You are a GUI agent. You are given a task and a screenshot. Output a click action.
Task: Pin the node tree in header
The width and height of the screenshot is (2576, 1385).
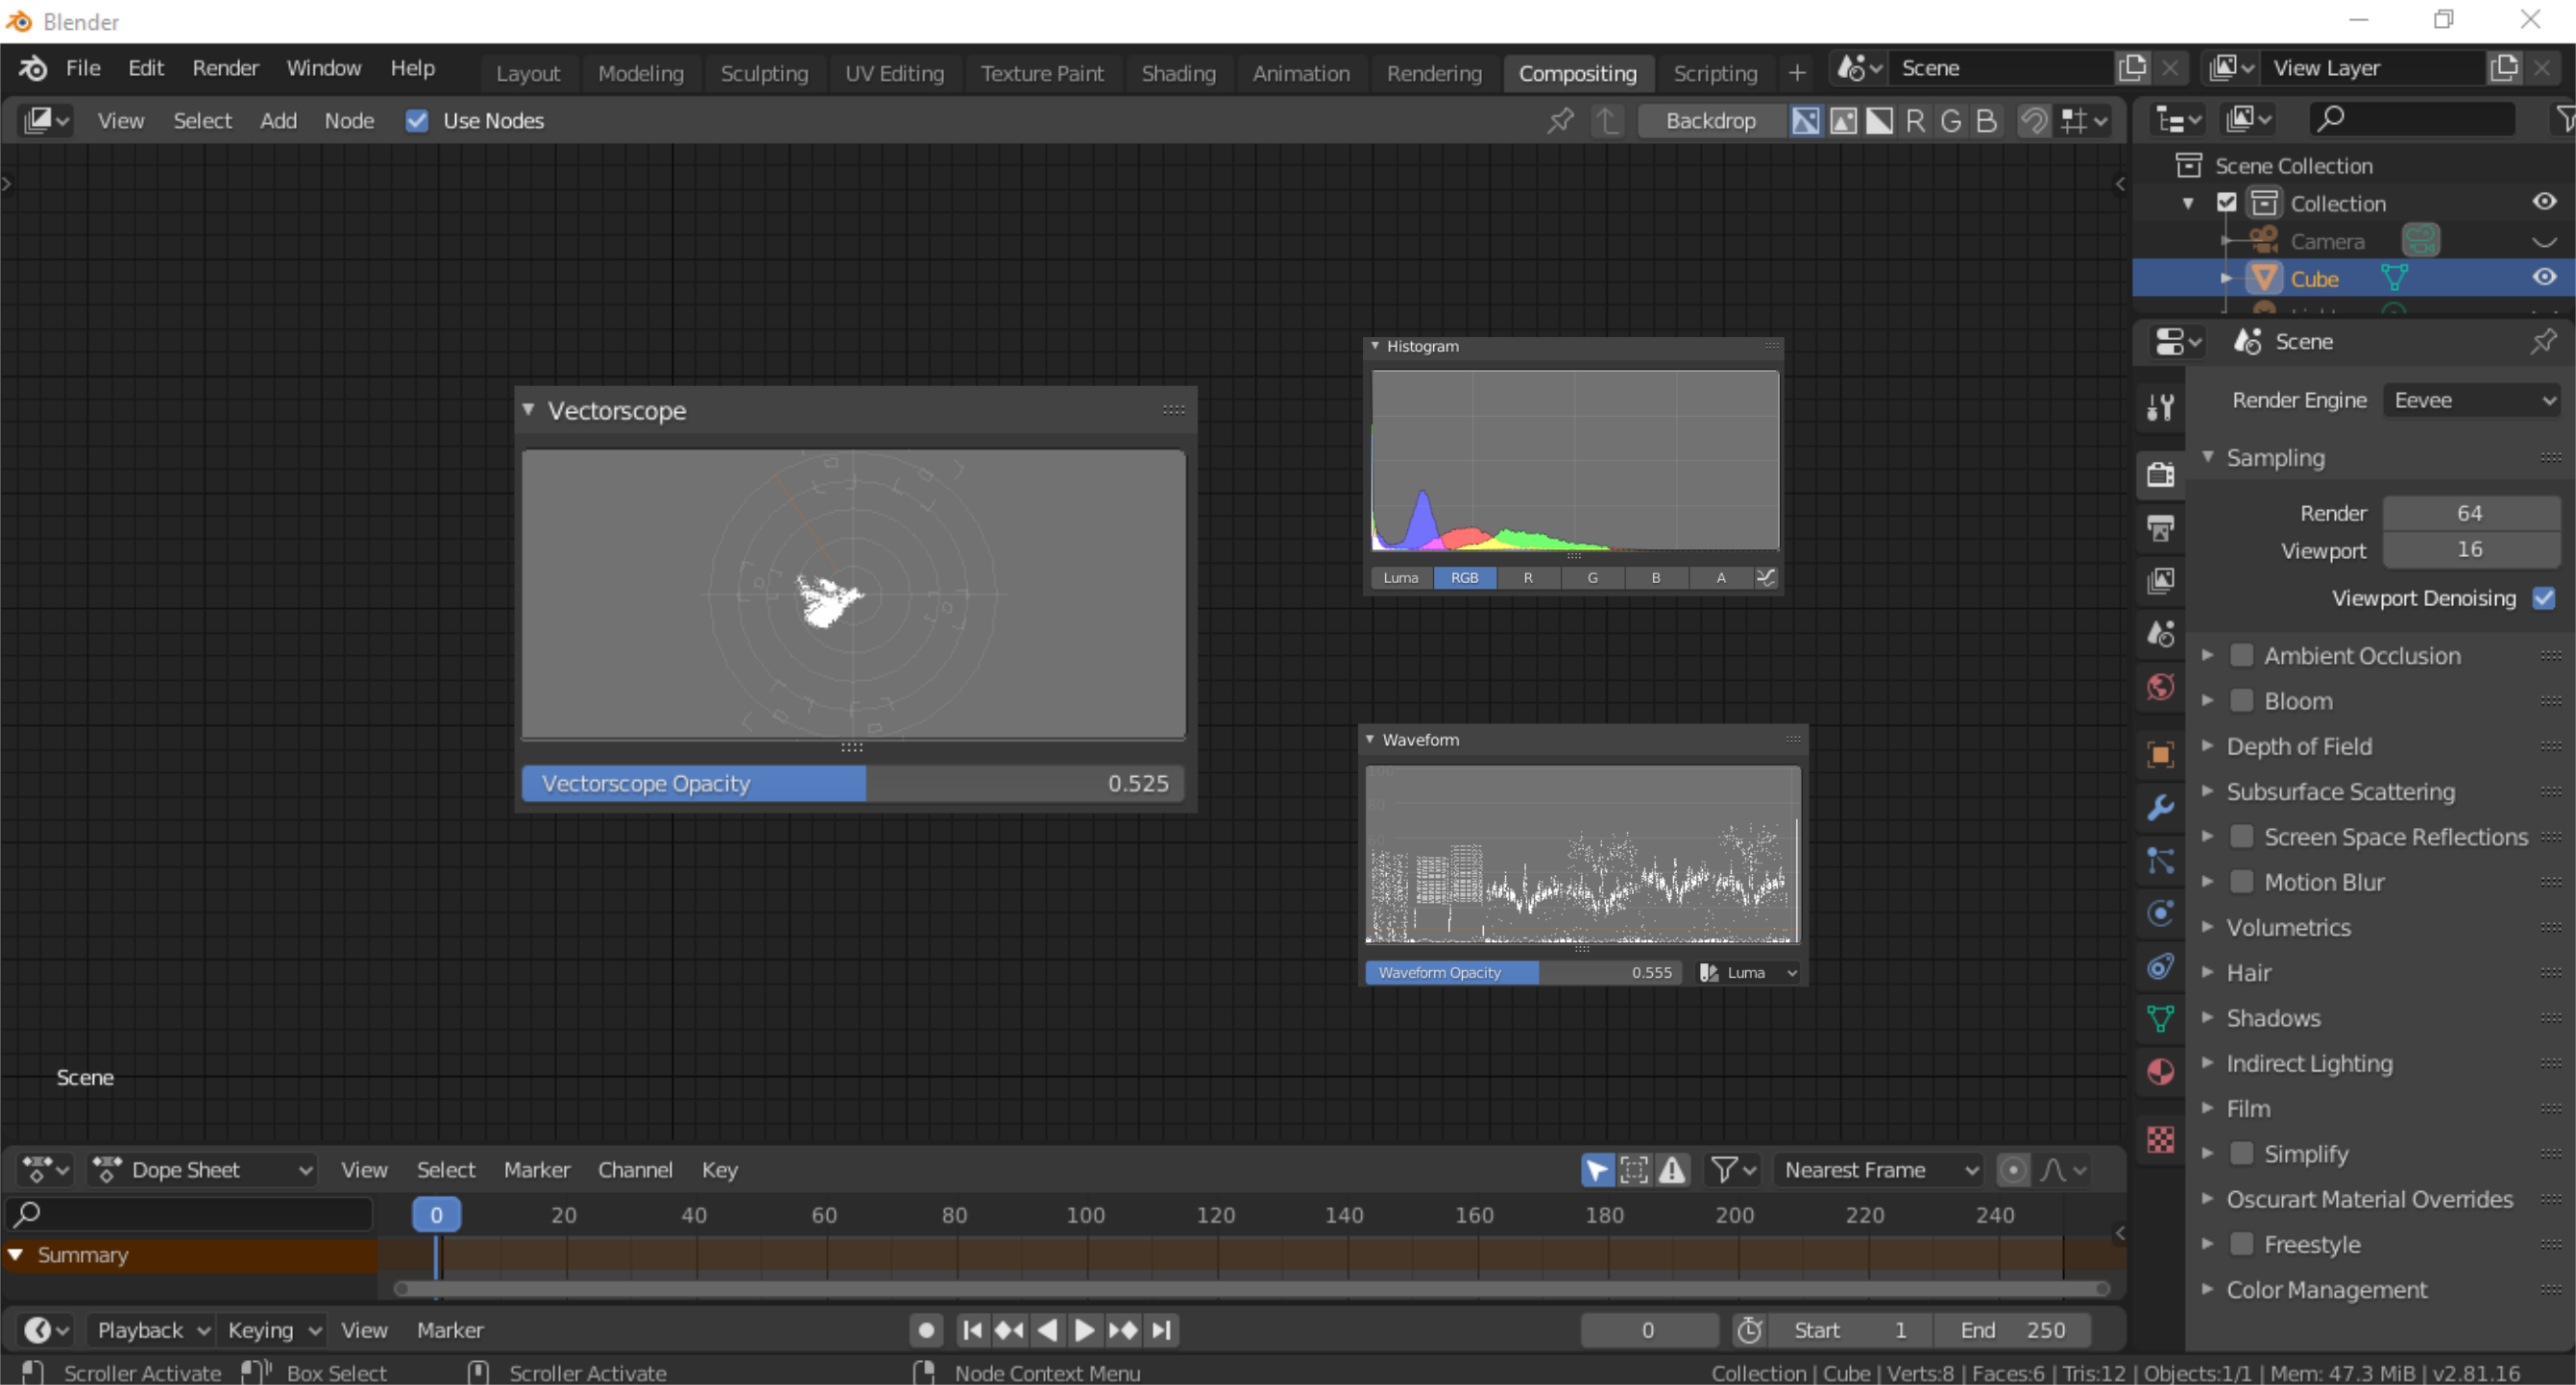(1560, 121)
